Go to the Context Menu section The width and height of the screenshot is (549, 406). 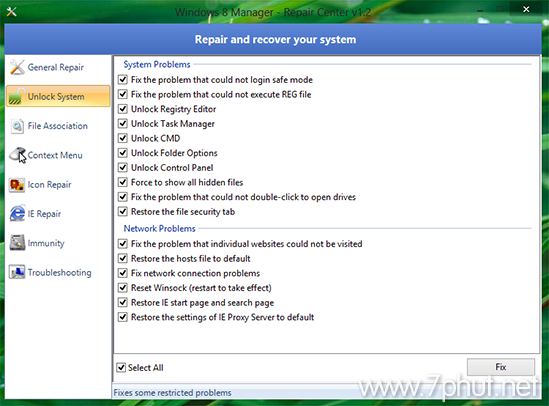[55, 155]
